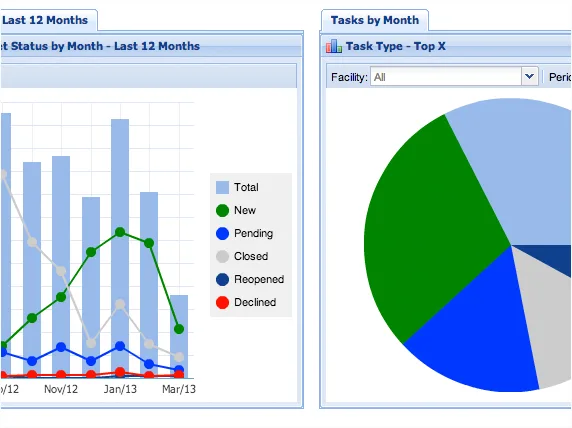
Task: Click the Reopened dark blue legend marker
Action: coord(222,279)
